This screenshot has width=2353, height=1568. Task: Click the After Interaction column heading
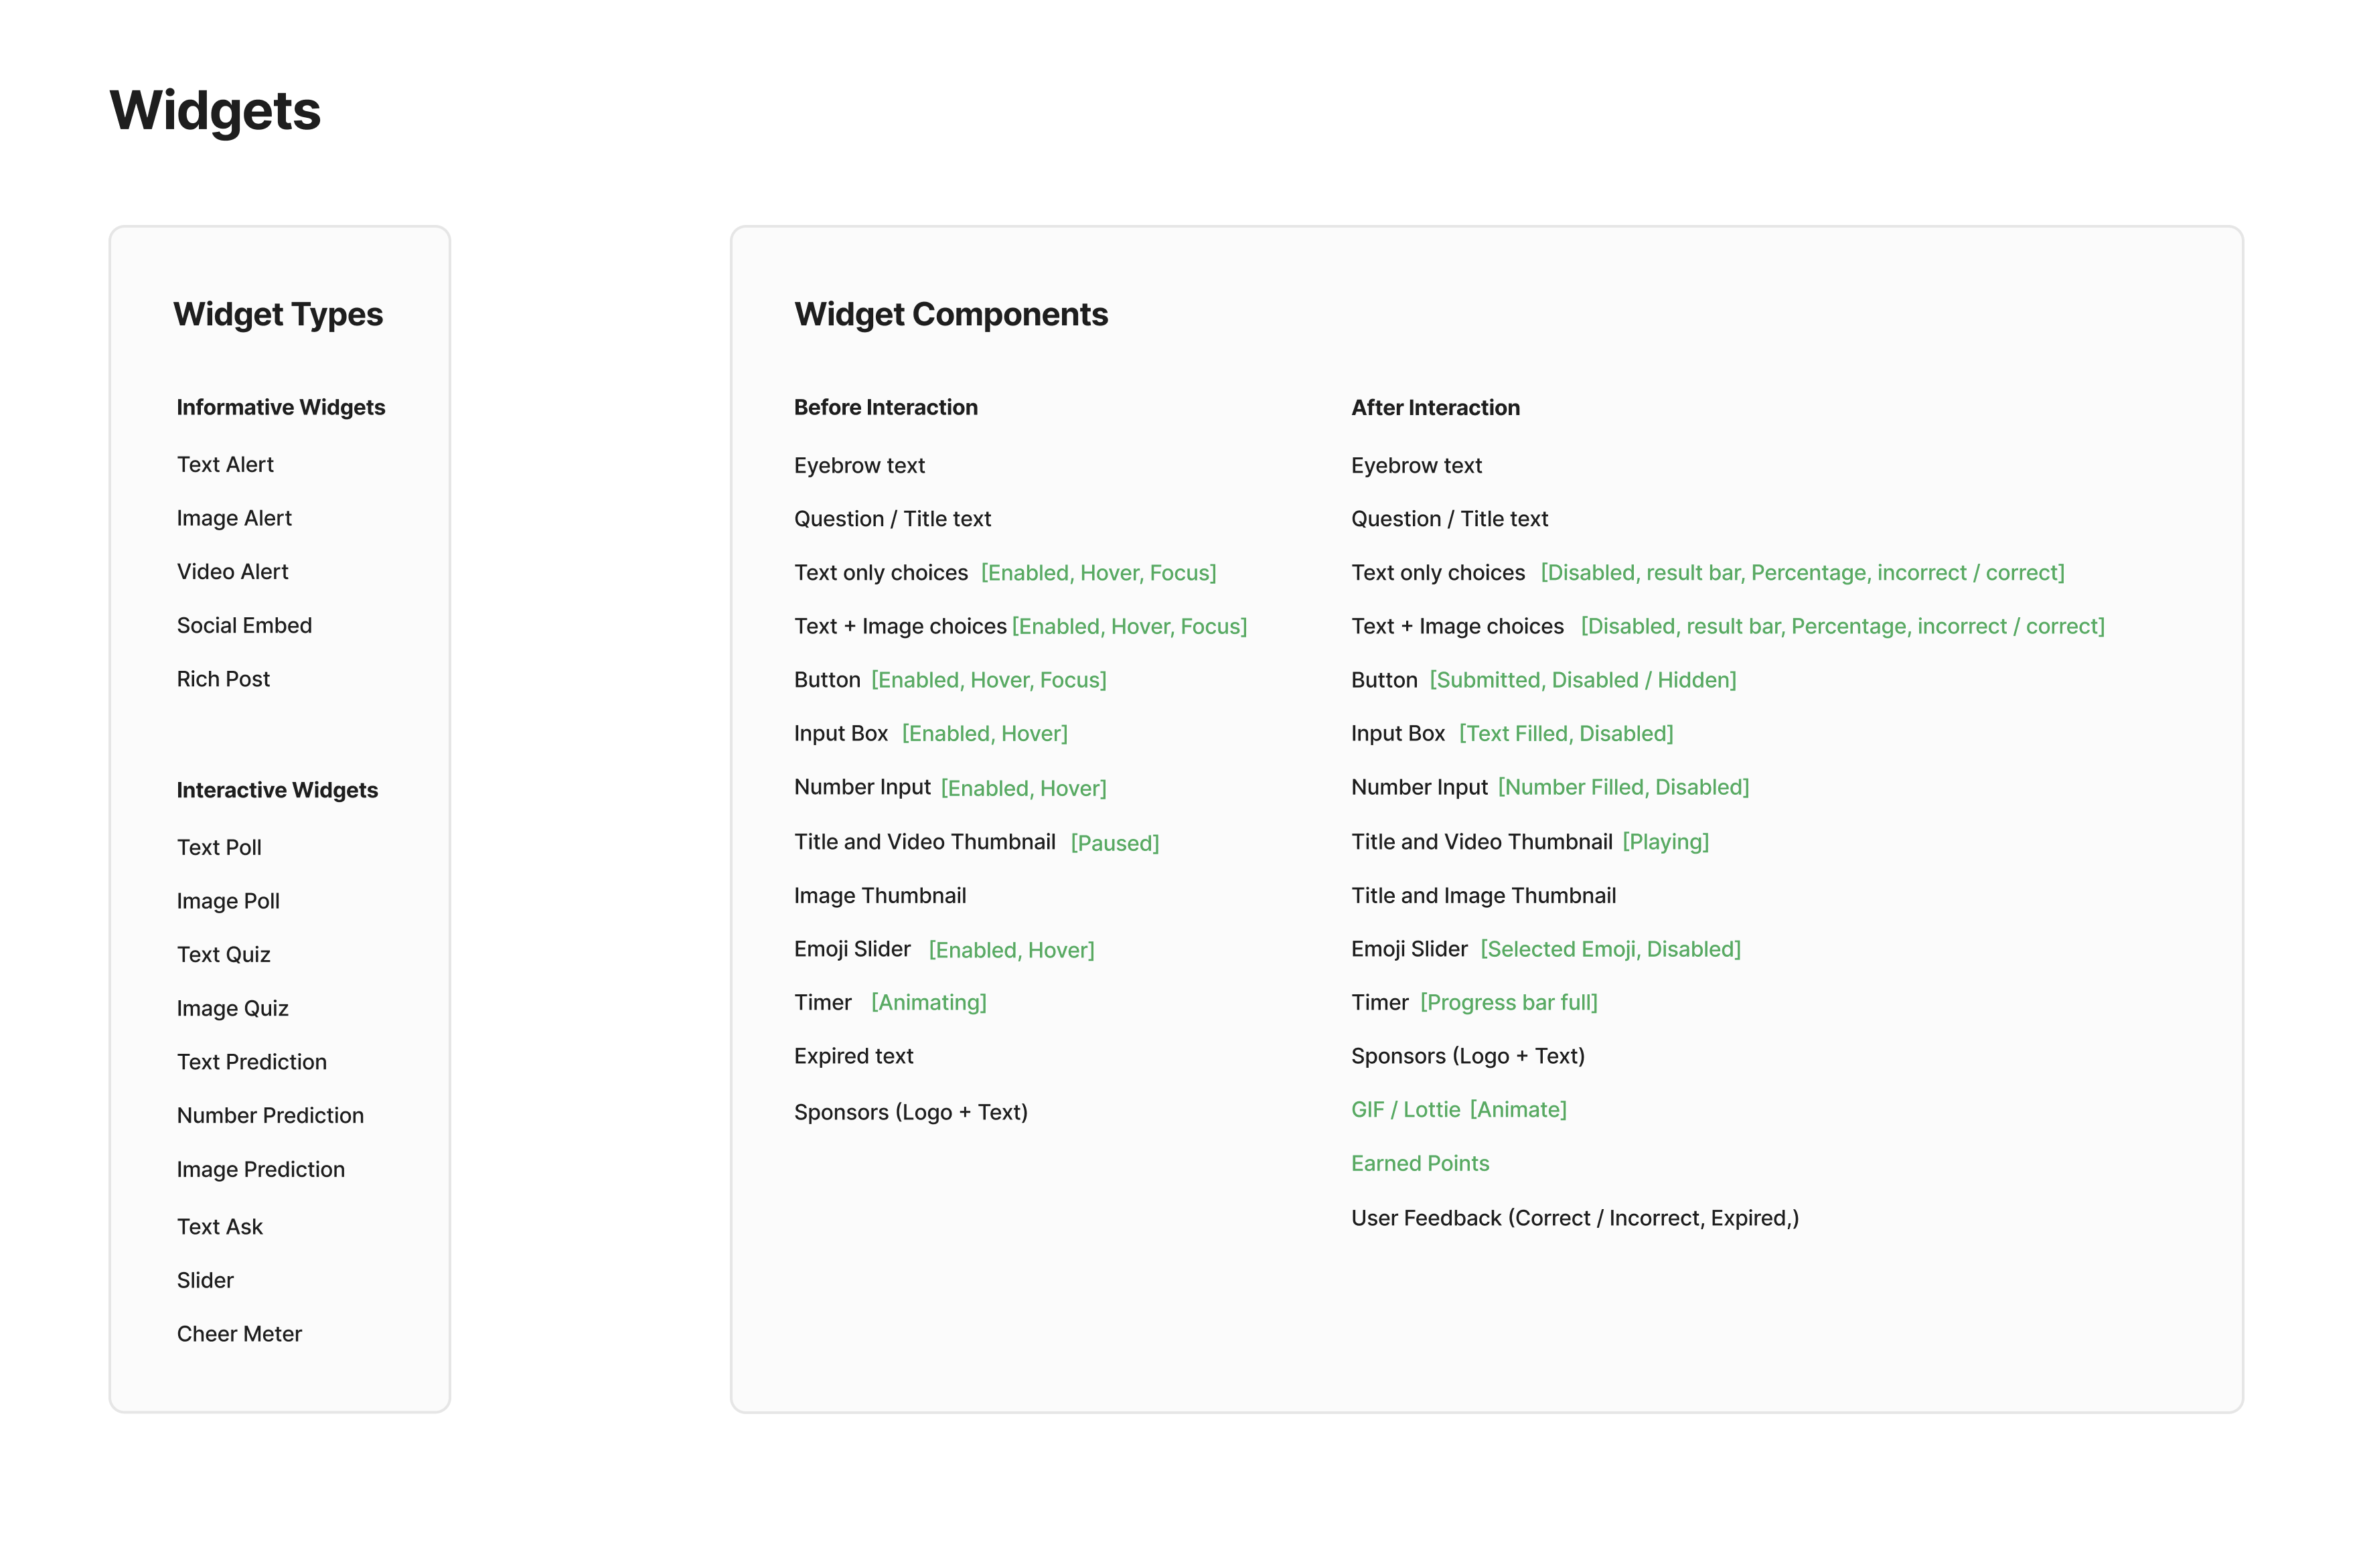(1435, 407)
